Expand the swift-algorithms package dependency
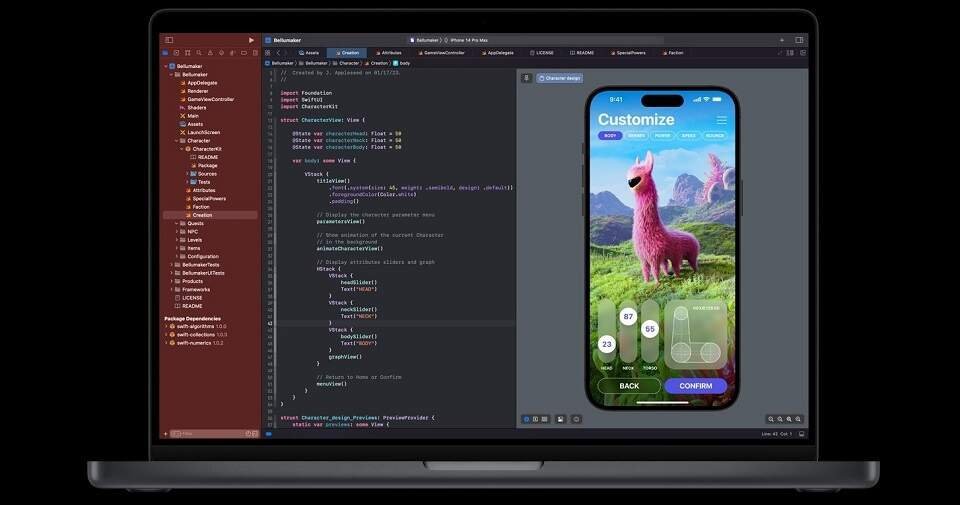This screenshot has width=960, height=505. click(166, 326)
